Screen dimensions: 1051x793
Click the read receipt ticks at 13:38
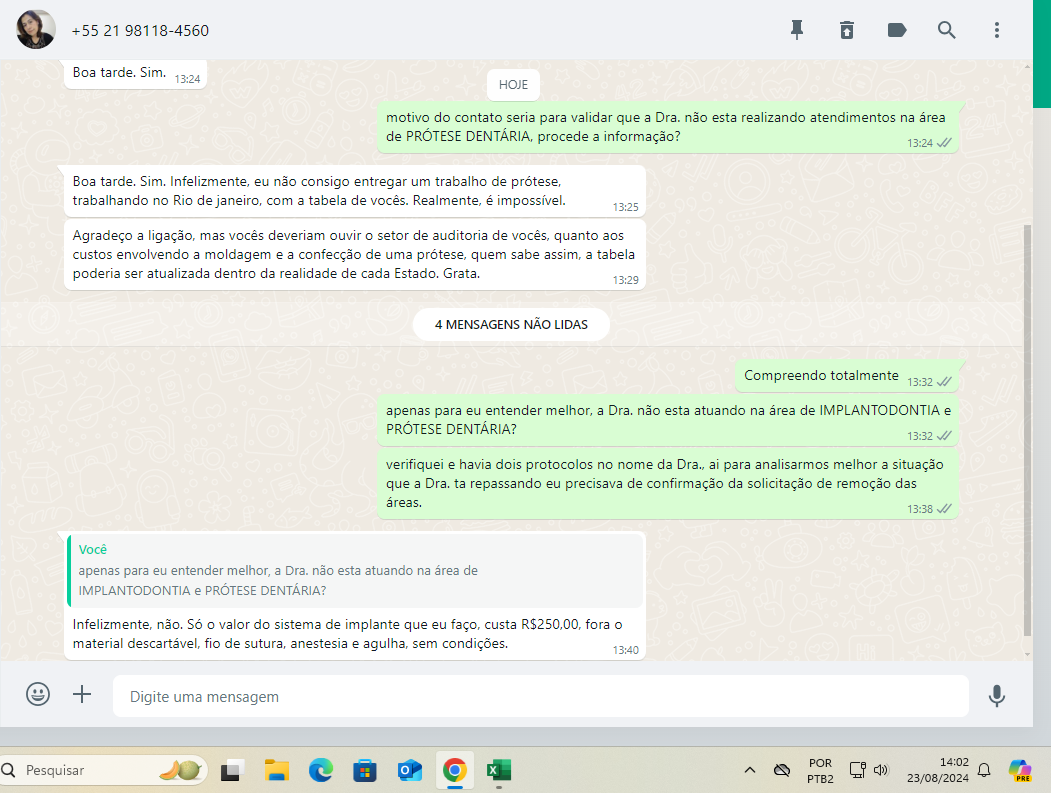coord(944,509)
